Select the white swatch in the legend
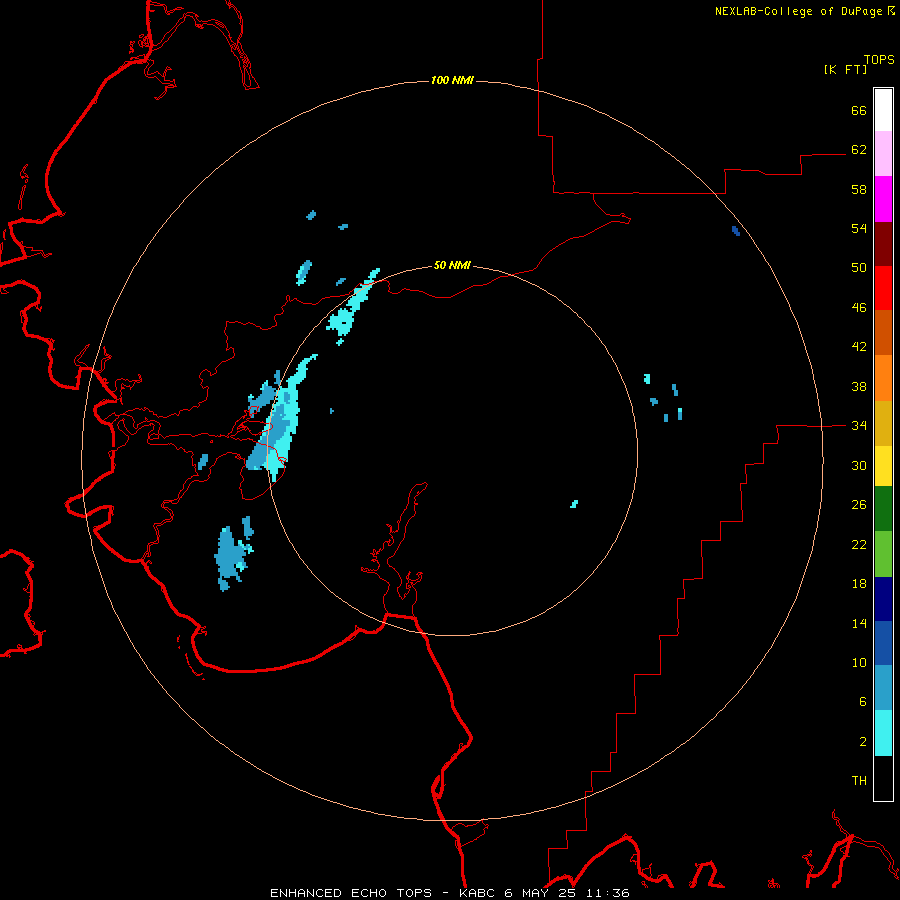The width and height of the screenshot is (900, 900). 883,110
